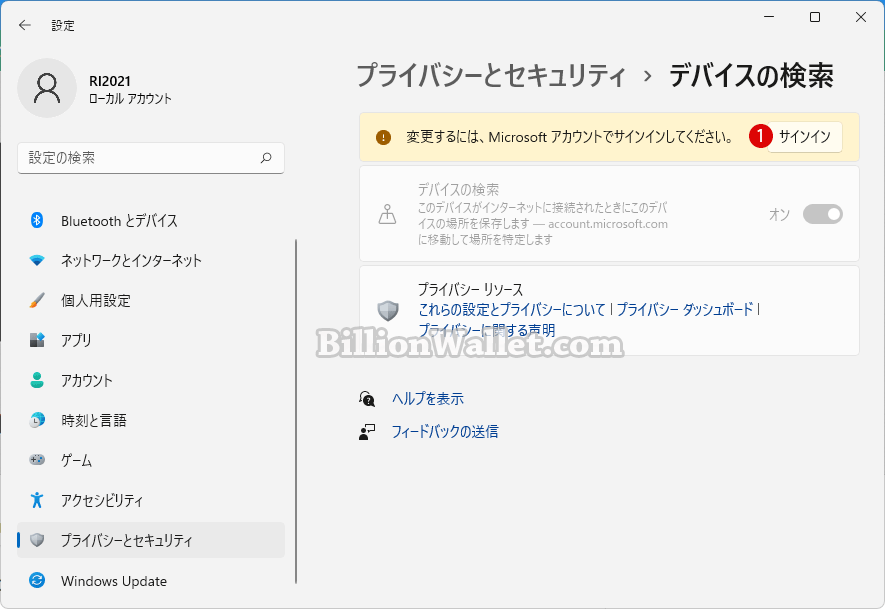Click the apps icon next to アプリ
Viewport: 885px width, 609px height.
point(37,340)
